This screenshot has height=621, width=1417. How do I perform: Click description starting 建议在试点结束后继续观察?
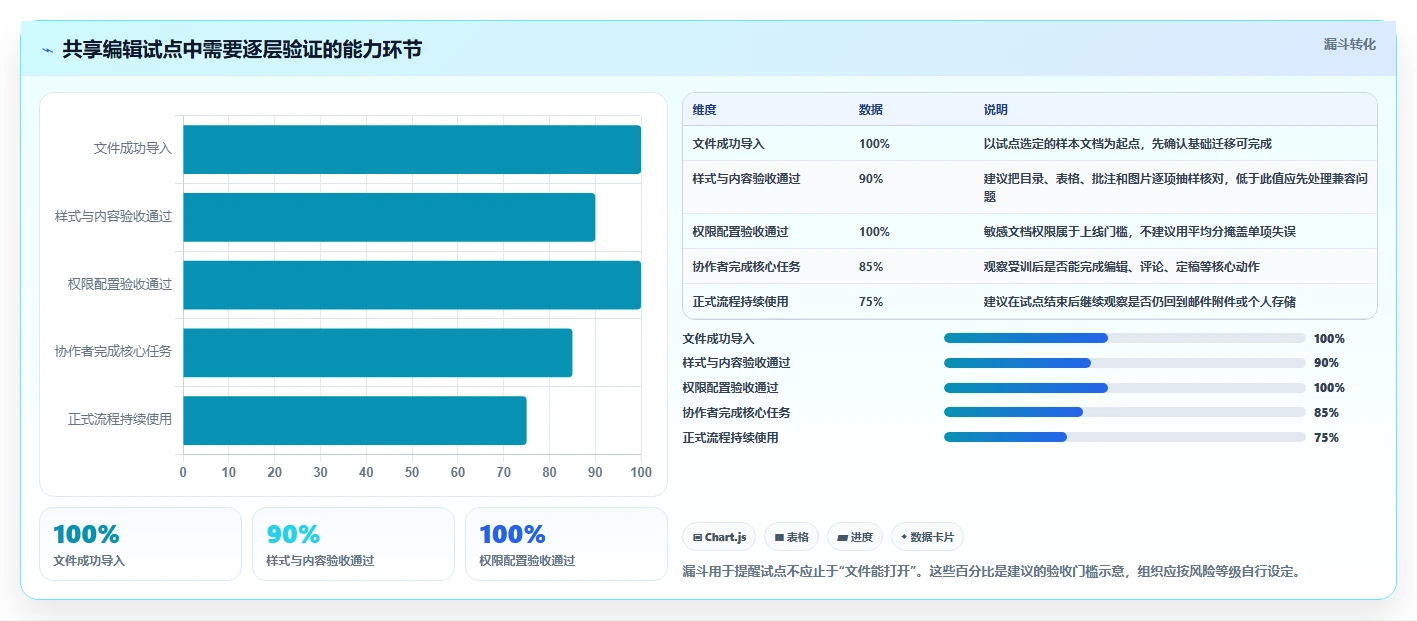(1140, 302)
